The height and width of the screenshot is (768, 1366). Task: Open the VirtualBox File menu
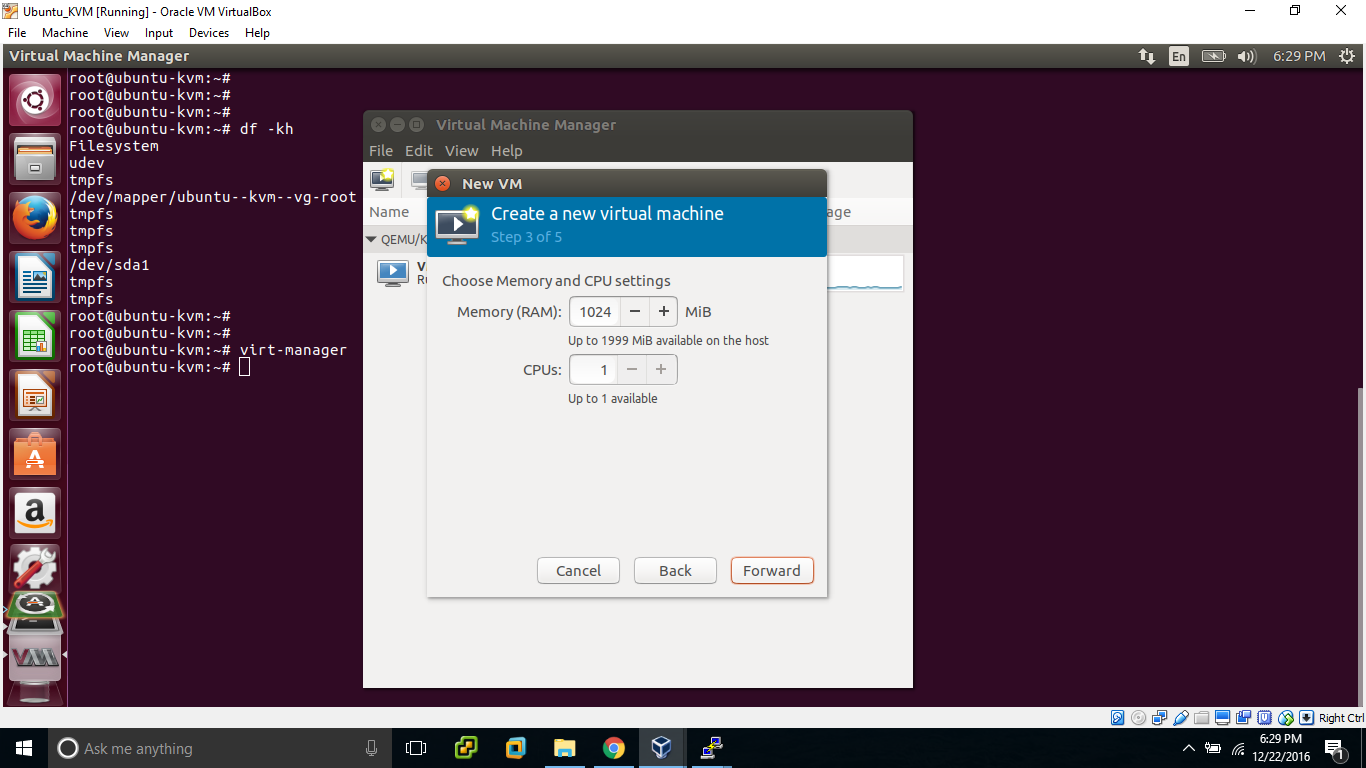tap(17, 33)
